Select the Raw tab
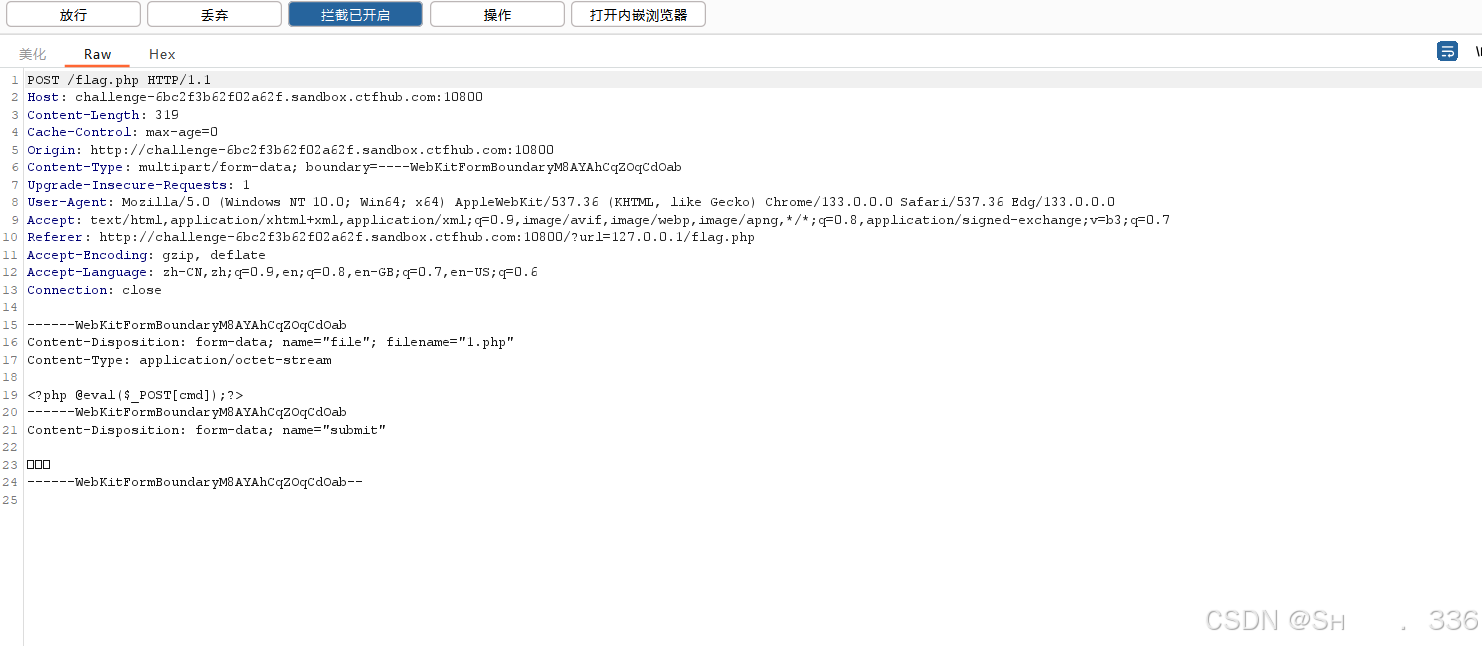The width and height of the screenshot is (1482, 646). [98, 54]
